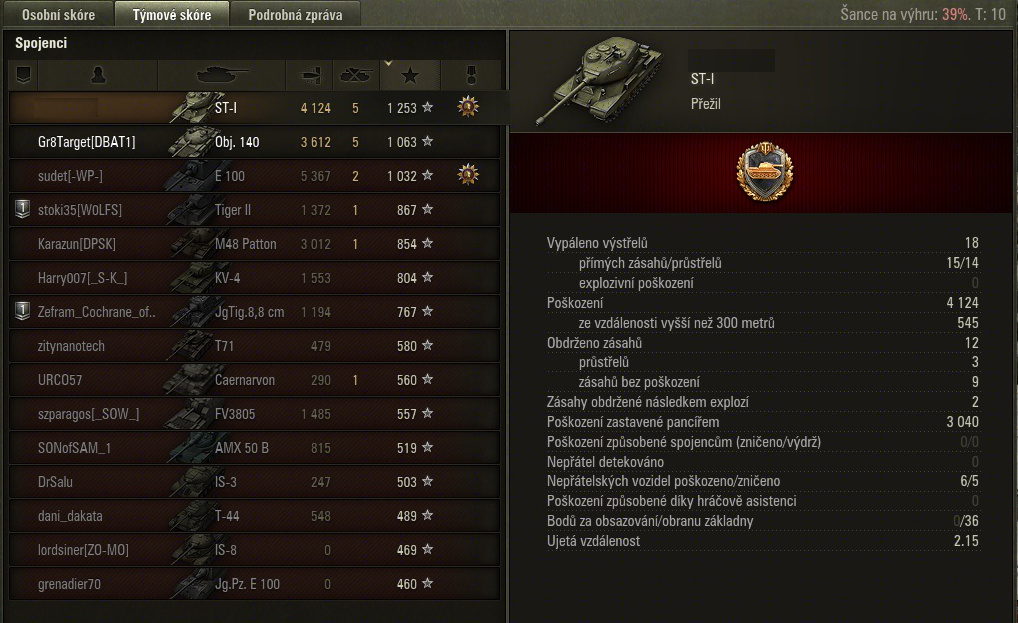Sort by medals column icon
This screenshot has width=1018, height=623.
(x=471, y=75)
